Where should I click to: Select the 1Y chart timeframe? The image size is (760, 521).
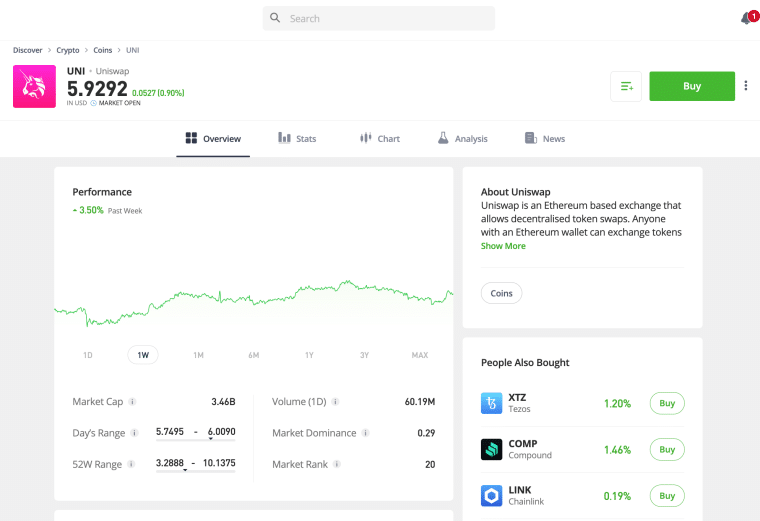point(309,355)
